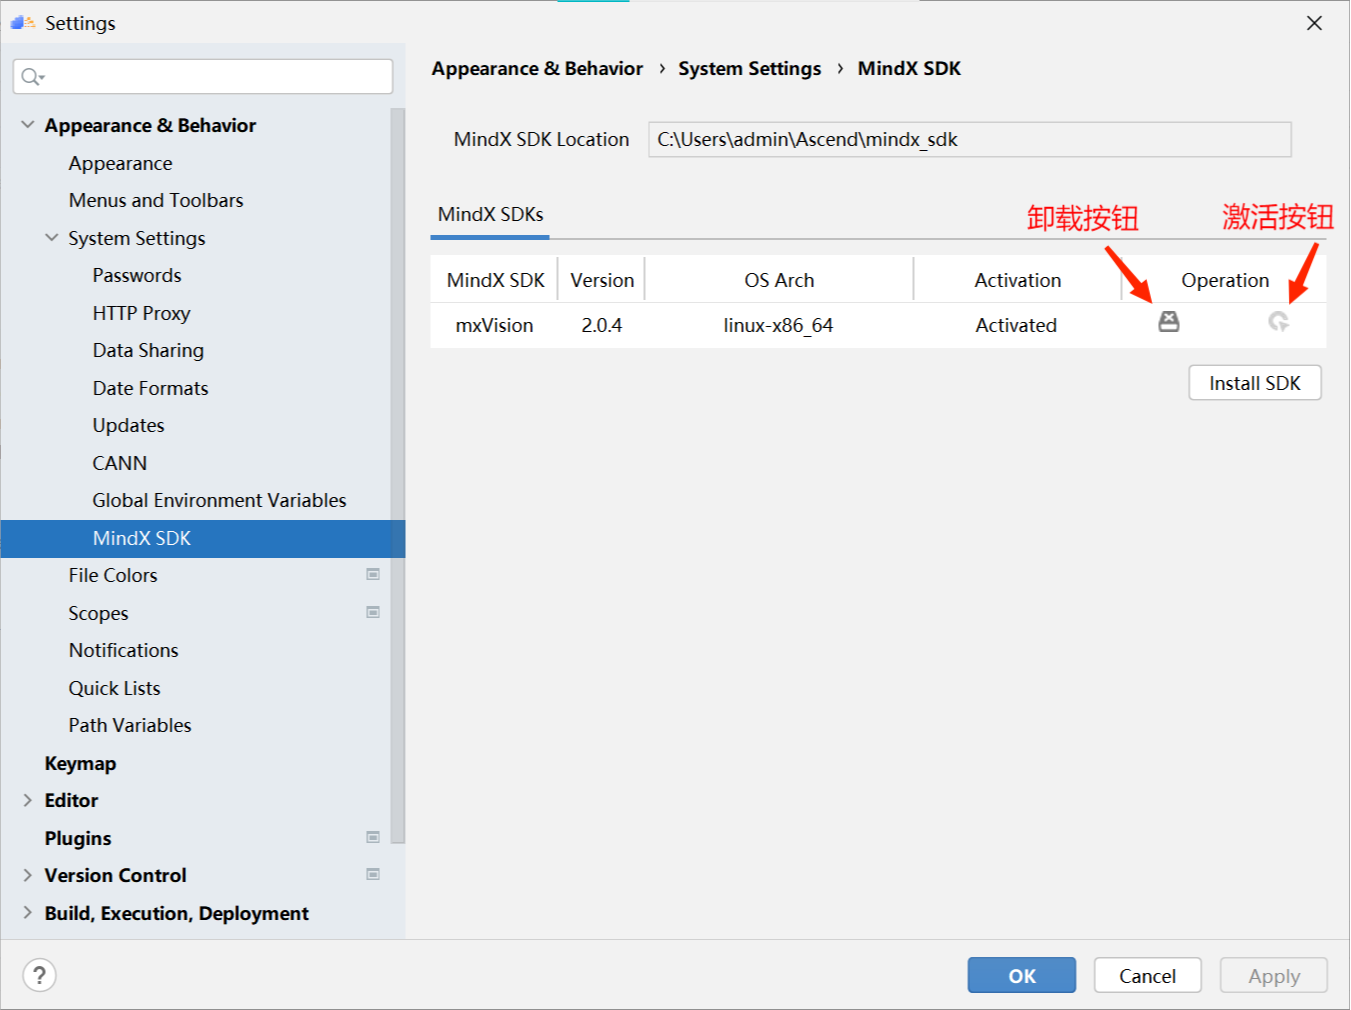Click the help question mark icon
The image size is (1351, 1010).
pos(39,975)
